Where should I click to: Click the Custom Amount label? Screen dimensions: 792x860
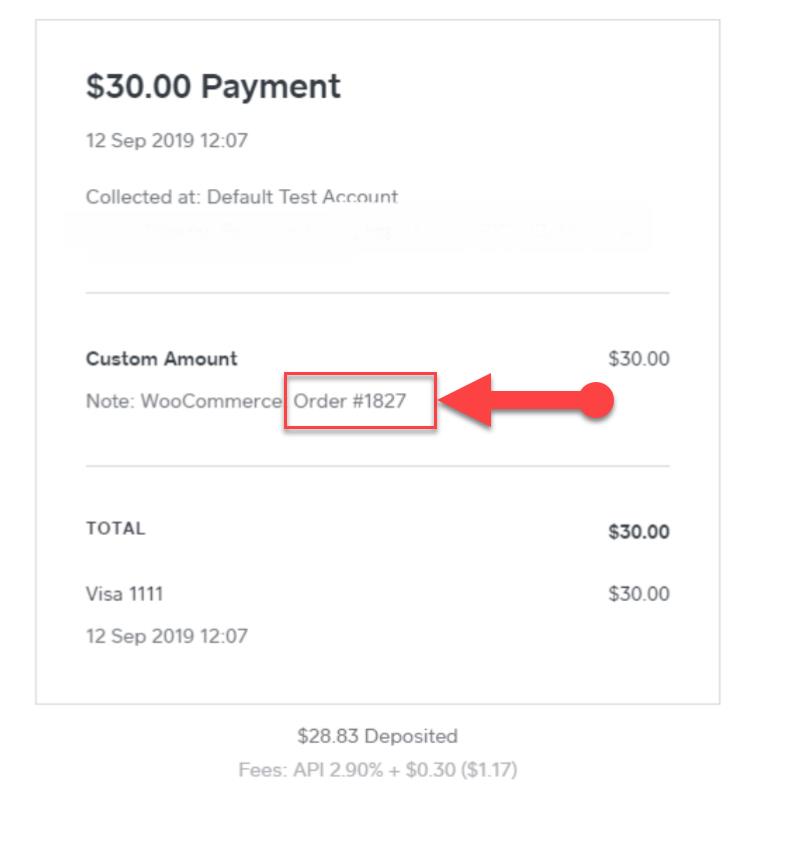pos(162,359)
